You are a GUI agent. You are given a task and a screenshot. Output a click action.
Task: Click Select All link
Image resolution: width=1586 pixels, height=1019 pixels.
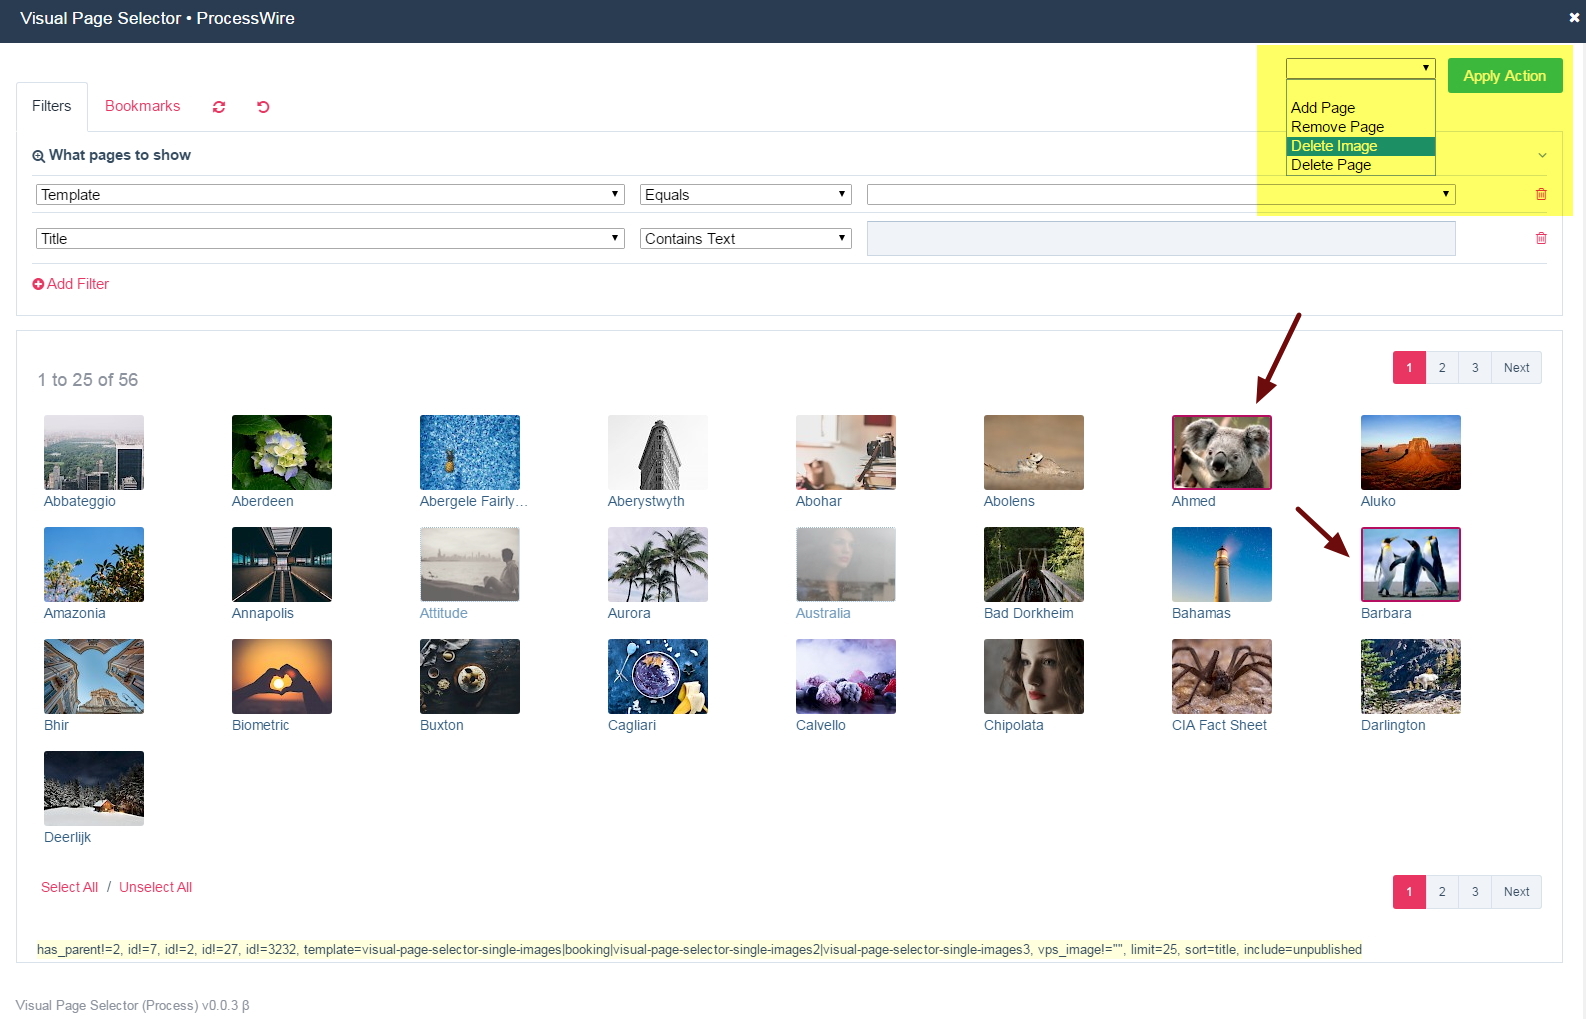(x=69, y=887)
